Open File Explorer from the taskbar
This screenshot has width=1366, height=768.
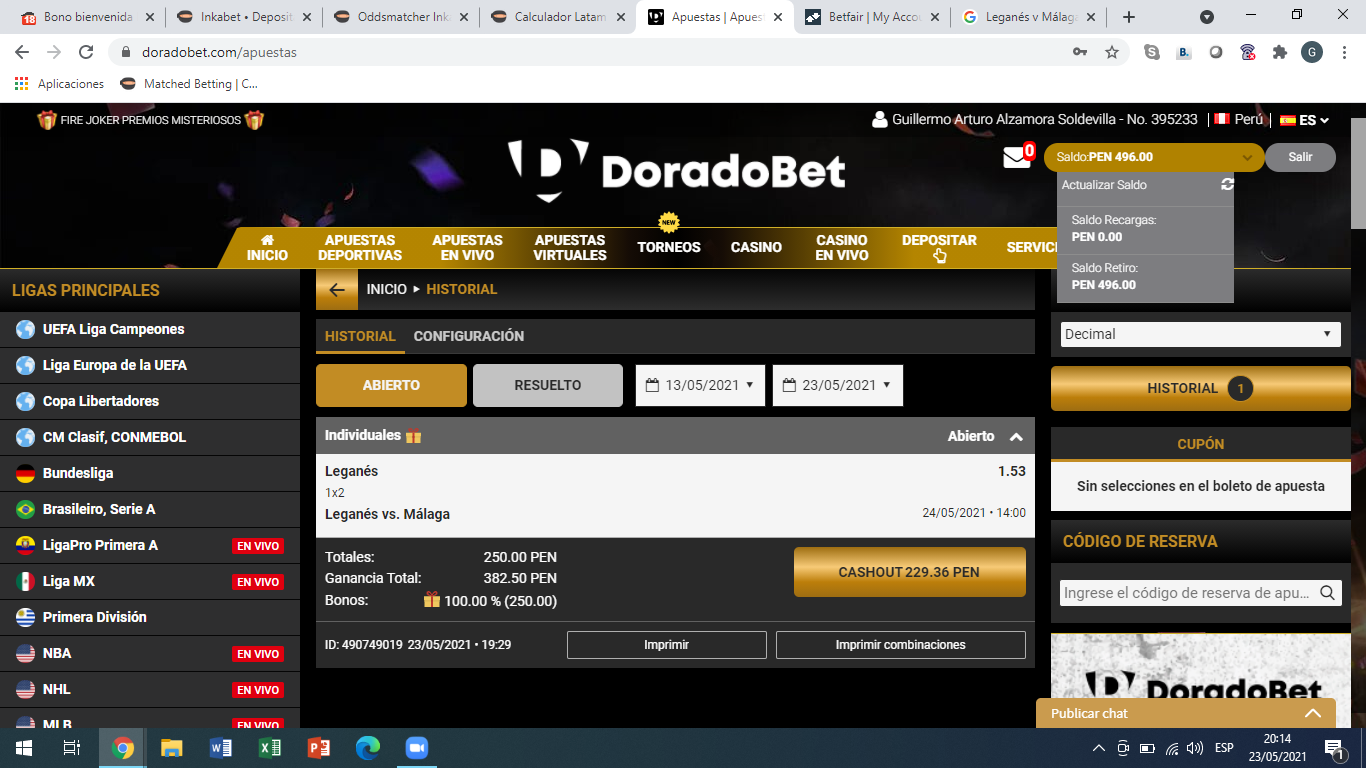click(x=172, y=748)
